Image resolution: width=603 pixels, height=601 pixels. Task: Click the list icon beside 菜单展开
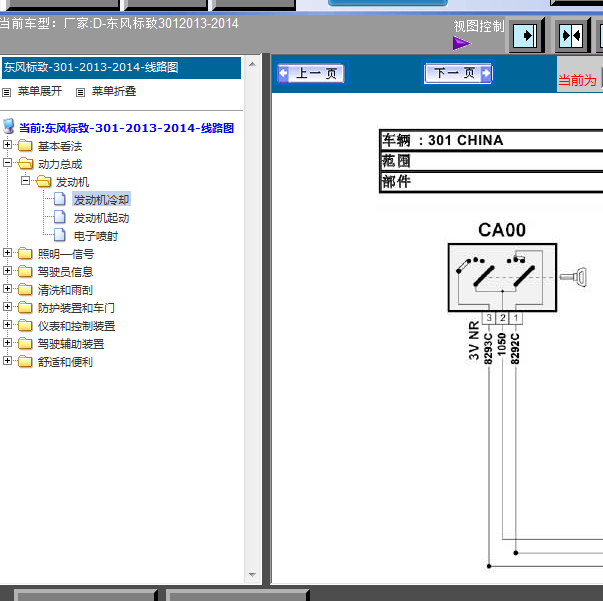7,92
